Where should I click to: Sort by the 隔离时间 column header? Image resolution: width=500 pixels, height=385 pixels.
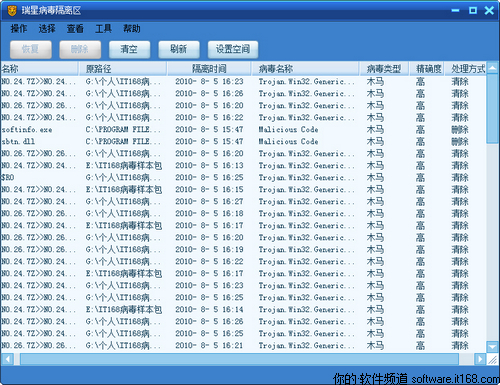point(209,69)
